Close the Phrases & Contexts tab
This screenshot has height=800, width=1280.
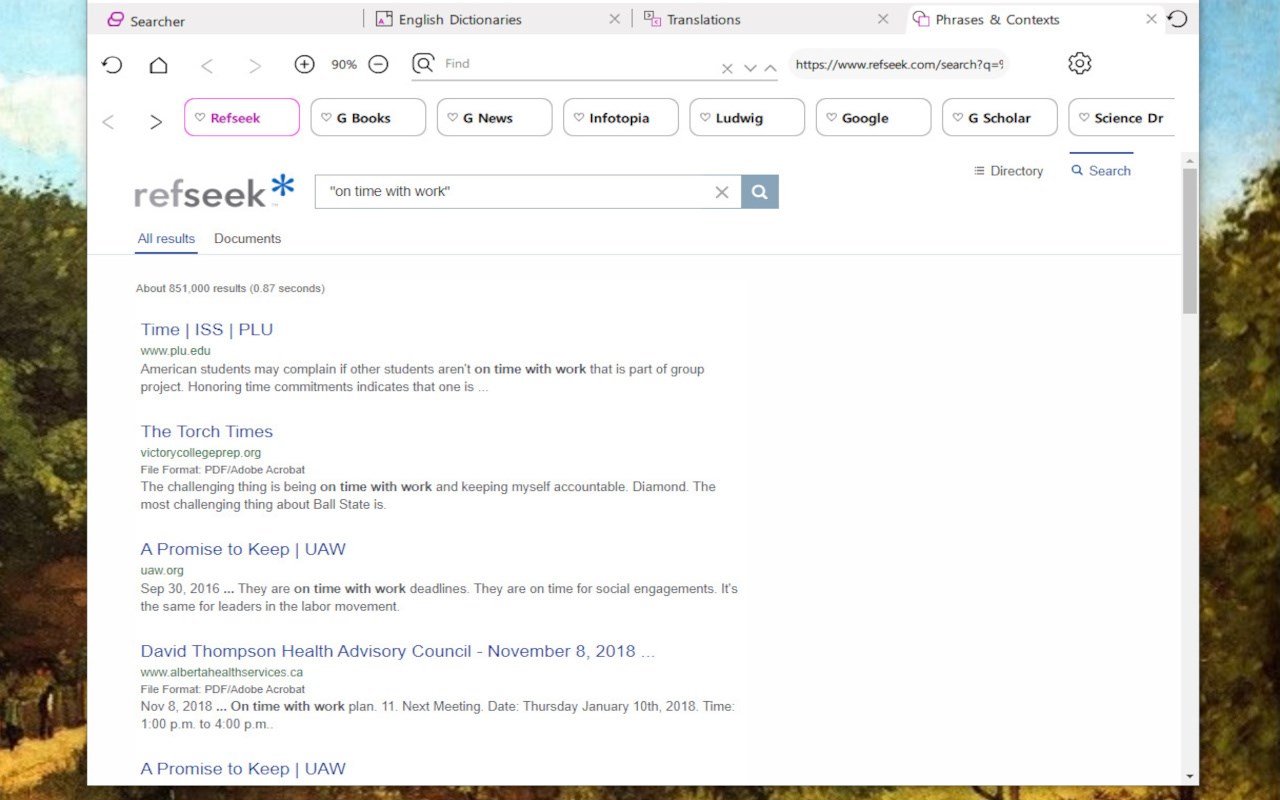[x=1151, y=19]
